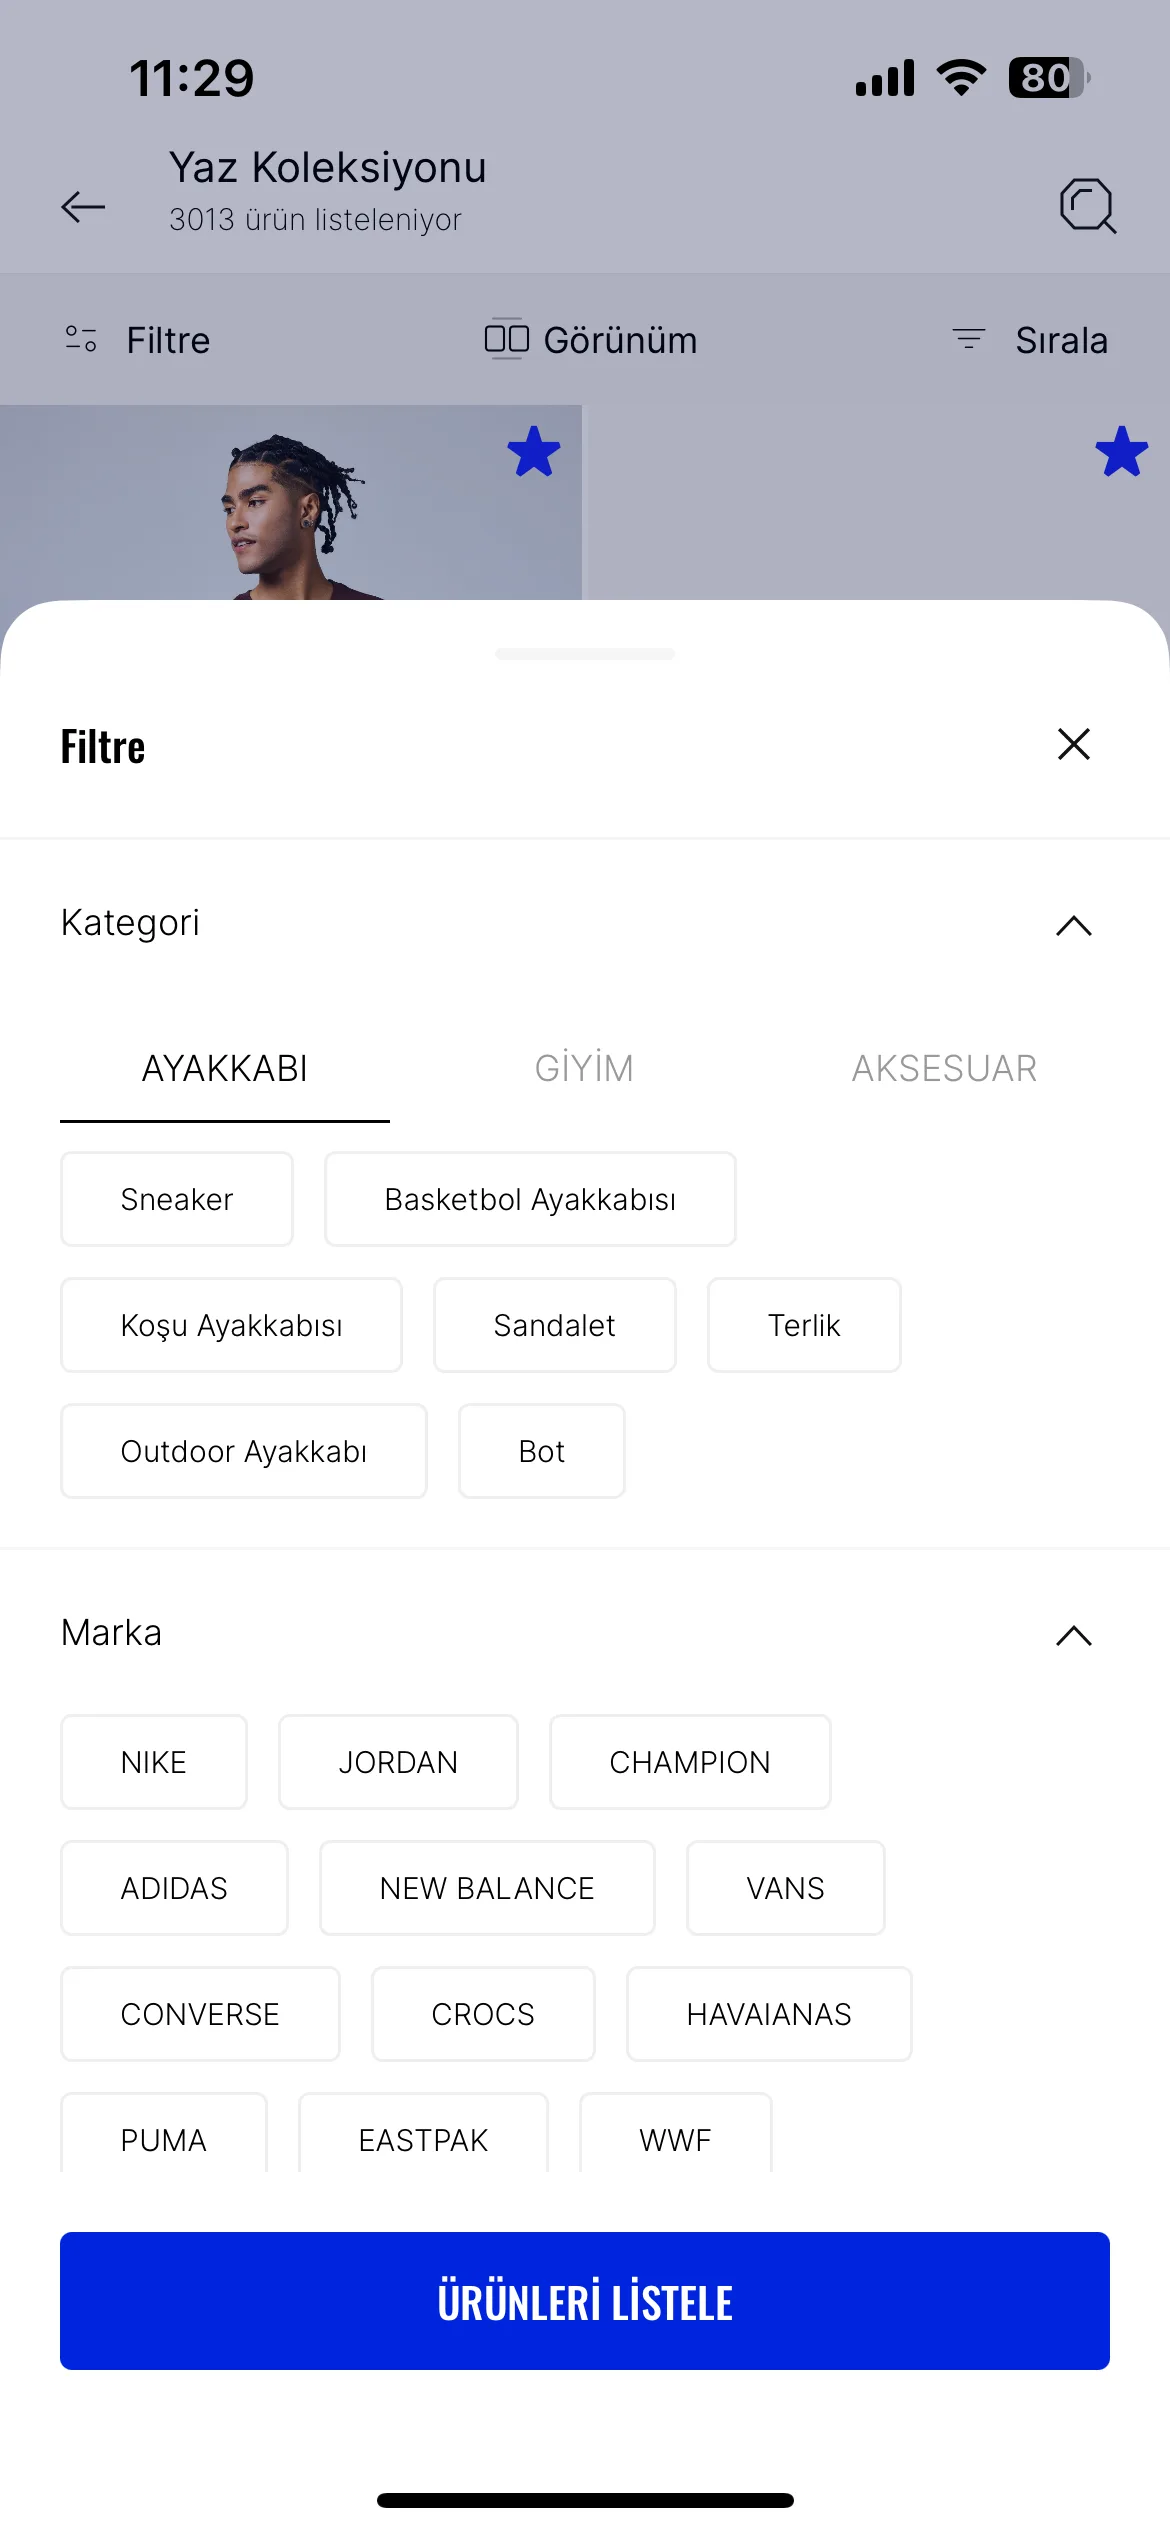The image size is (1170, 2532).
Task: Collapse the Kategori section chevron
Action: 1073,925
